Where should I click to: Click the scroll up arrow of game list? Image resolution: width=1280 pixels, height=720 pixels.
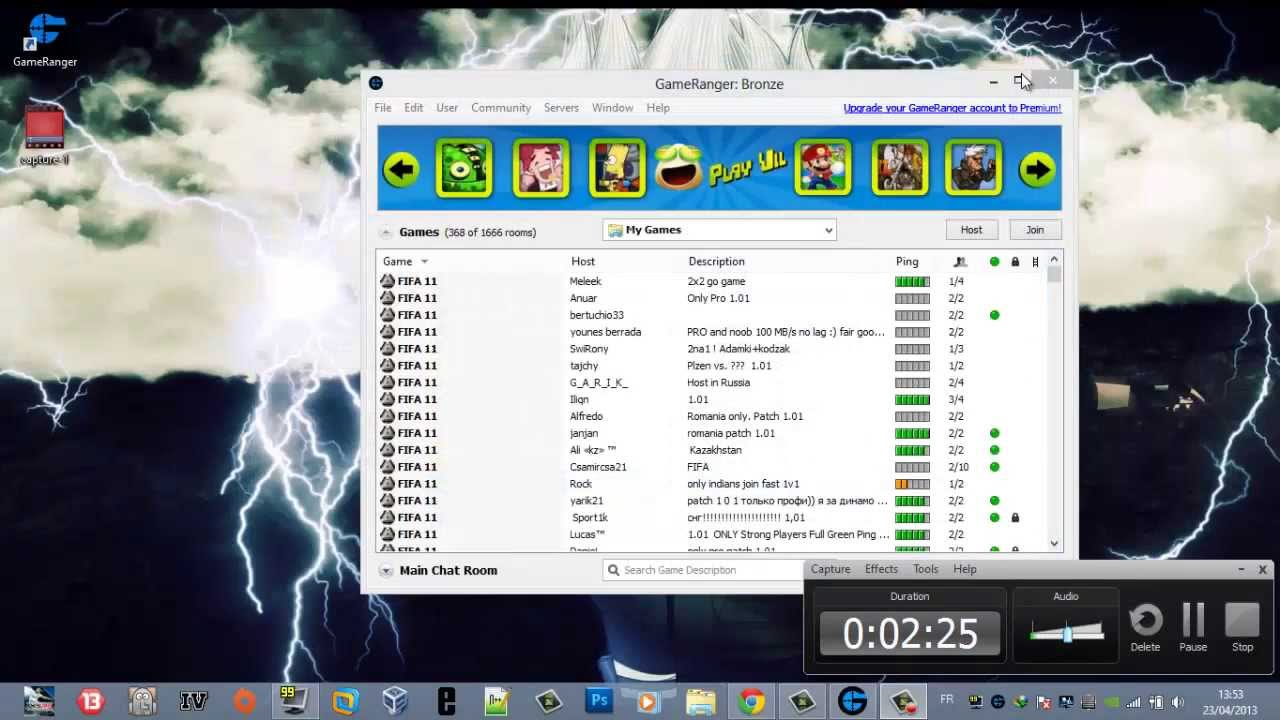point(1054,261)
